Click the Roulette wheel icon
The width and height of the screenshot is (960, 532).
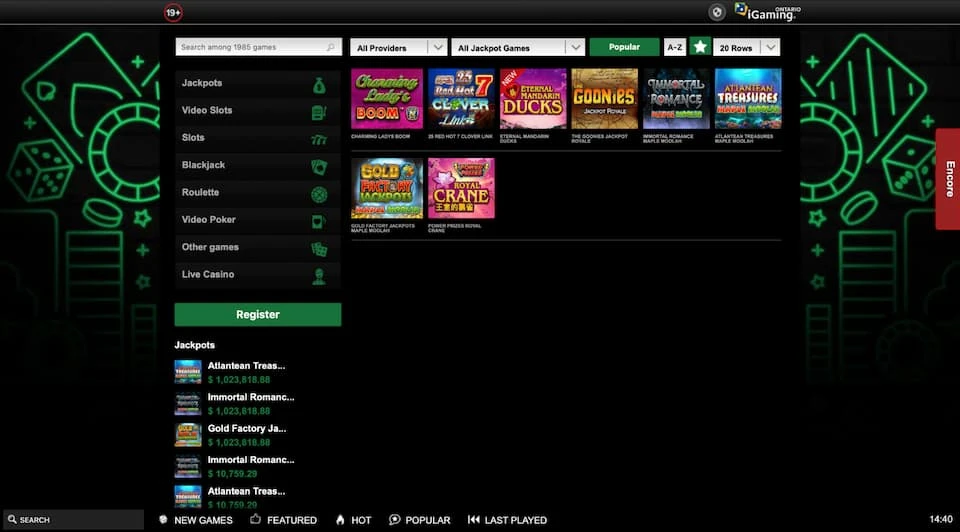click(319, 195)
